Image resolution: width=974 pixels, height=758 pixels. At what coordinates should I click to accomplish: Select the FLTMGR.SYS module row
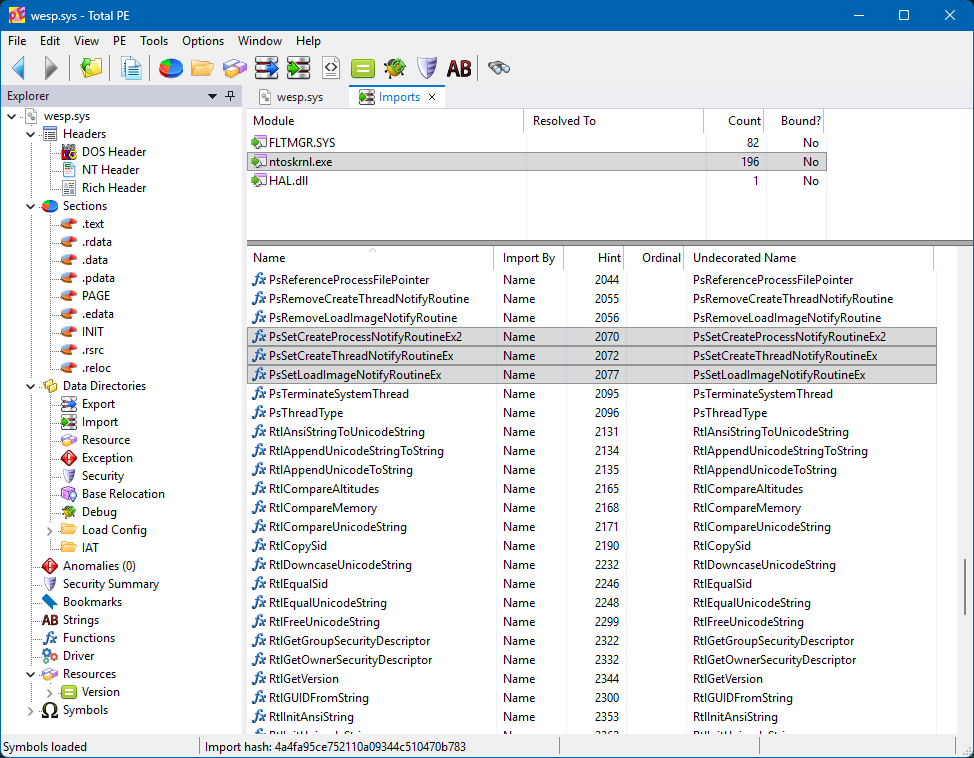pyautogui.click(x=537, y=143)
